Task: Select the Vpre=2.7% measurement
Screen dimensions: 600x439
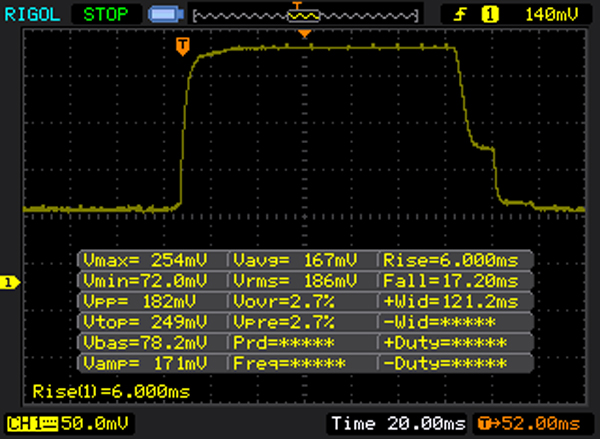Action: [x=284, y=322]
